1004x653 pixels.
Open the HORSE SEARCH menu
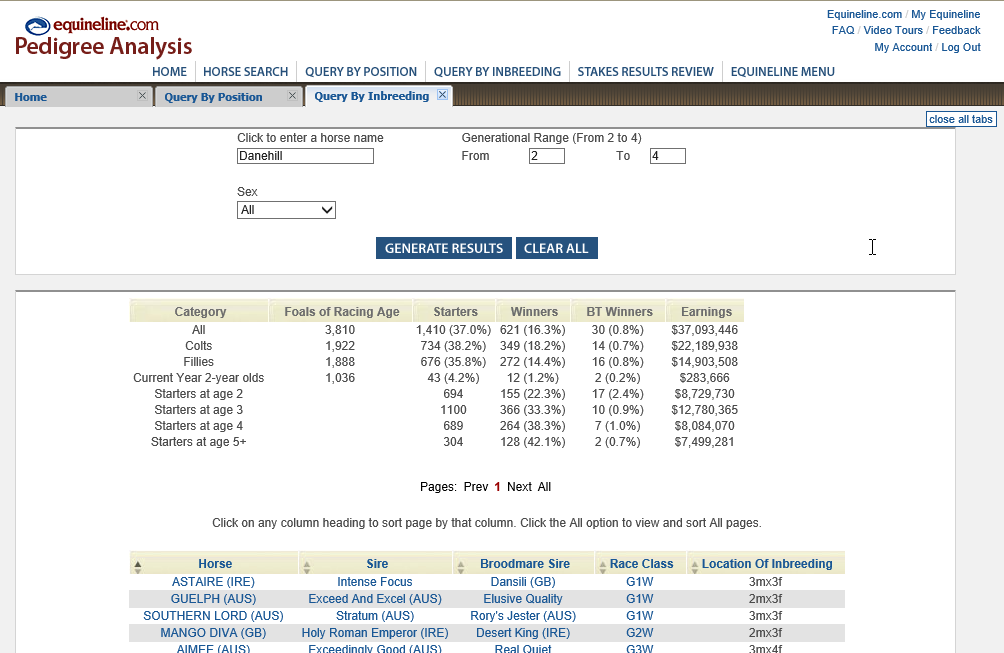pyautogui.click(x=245, y=72)
